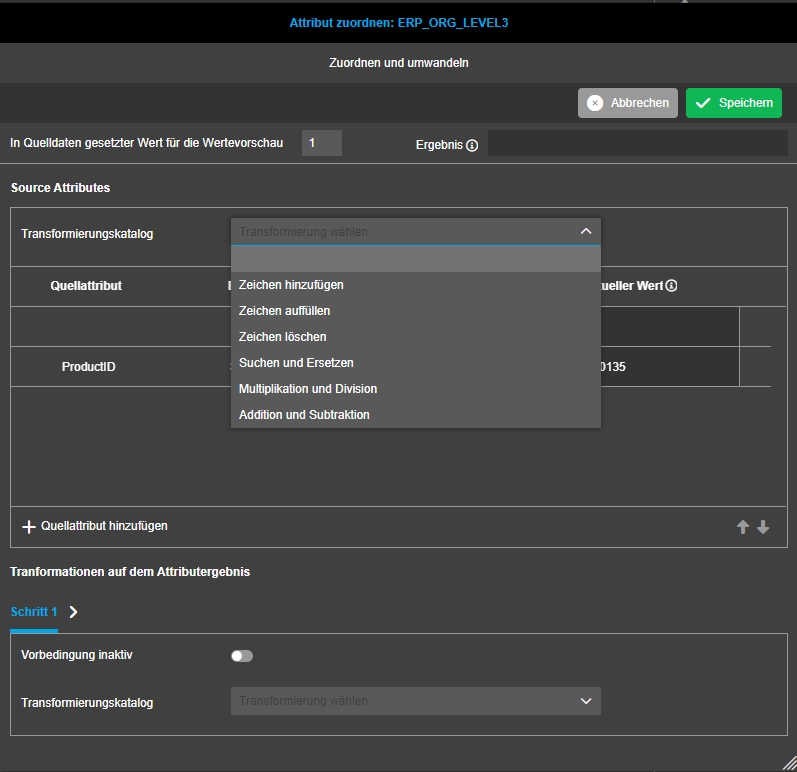Viewport: 797px width, 772px height.
Task: Choose 'Zeichen auffüllen' option
Action: [284, 311]
